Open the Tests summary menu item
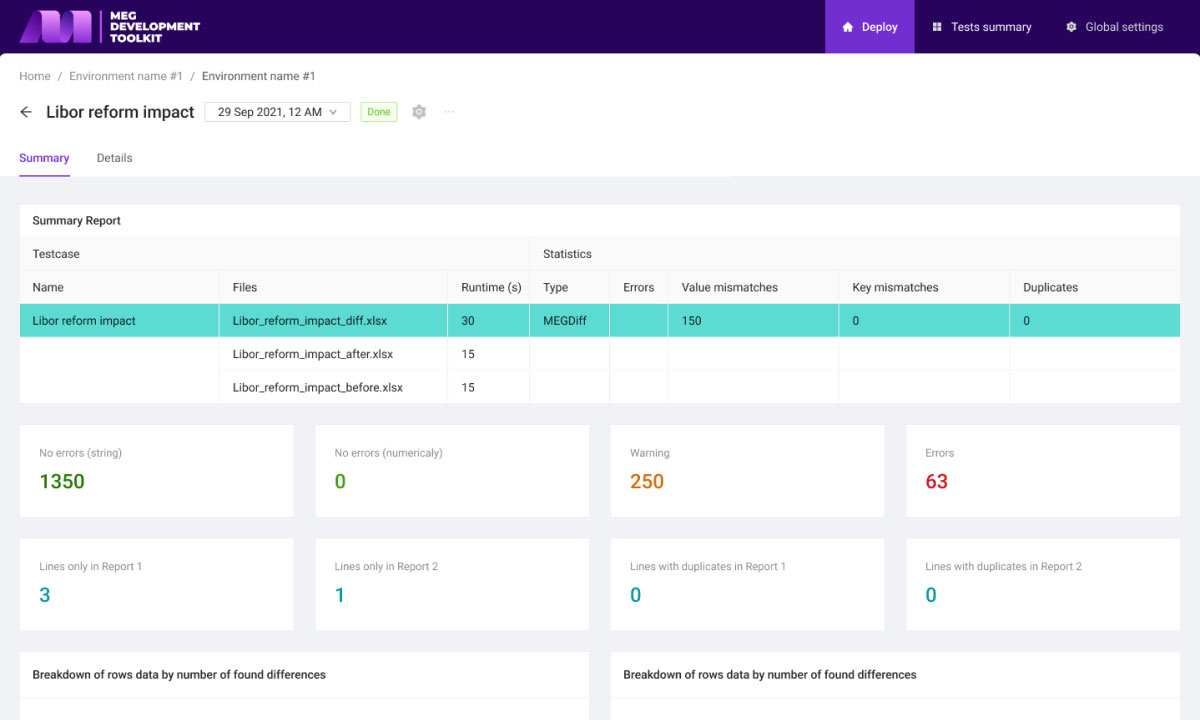The image size is (1200, 720). [x=981, y=27]
